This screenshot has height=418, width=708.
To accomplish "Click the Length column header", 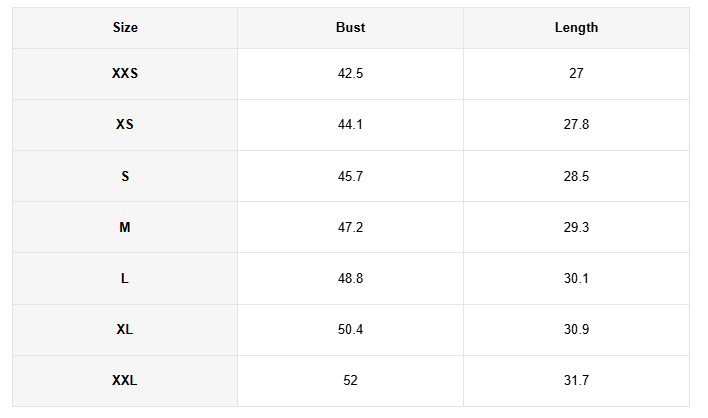I will 576,28.
